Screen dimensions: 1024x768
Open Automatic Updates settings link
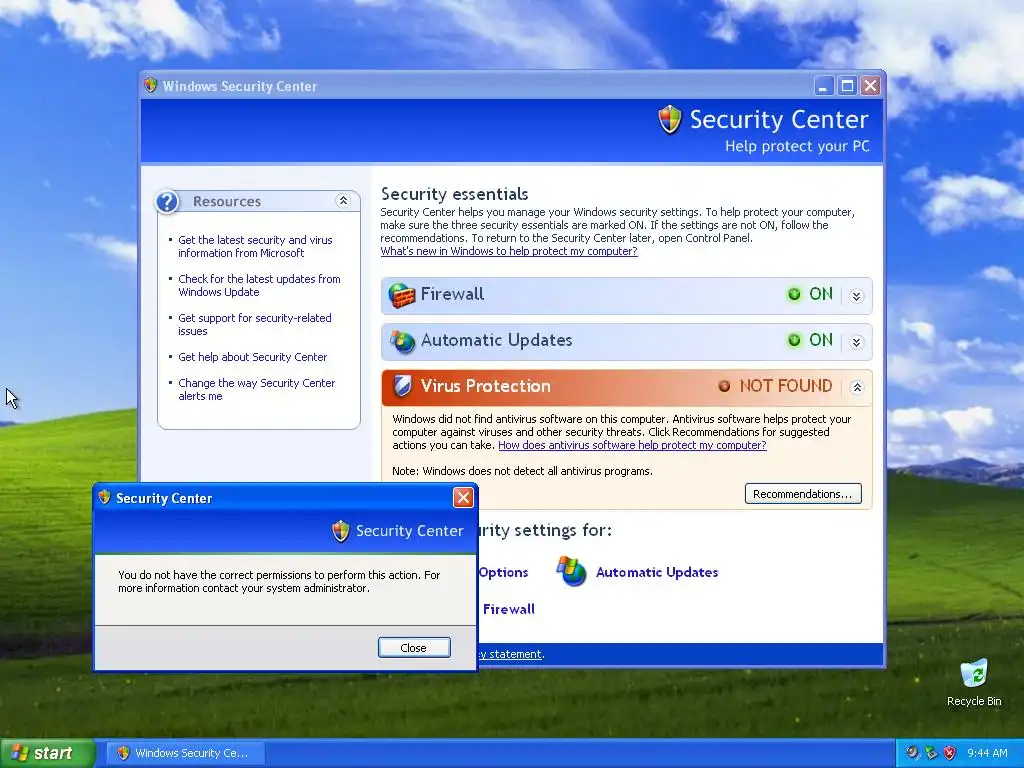(656, 572)
